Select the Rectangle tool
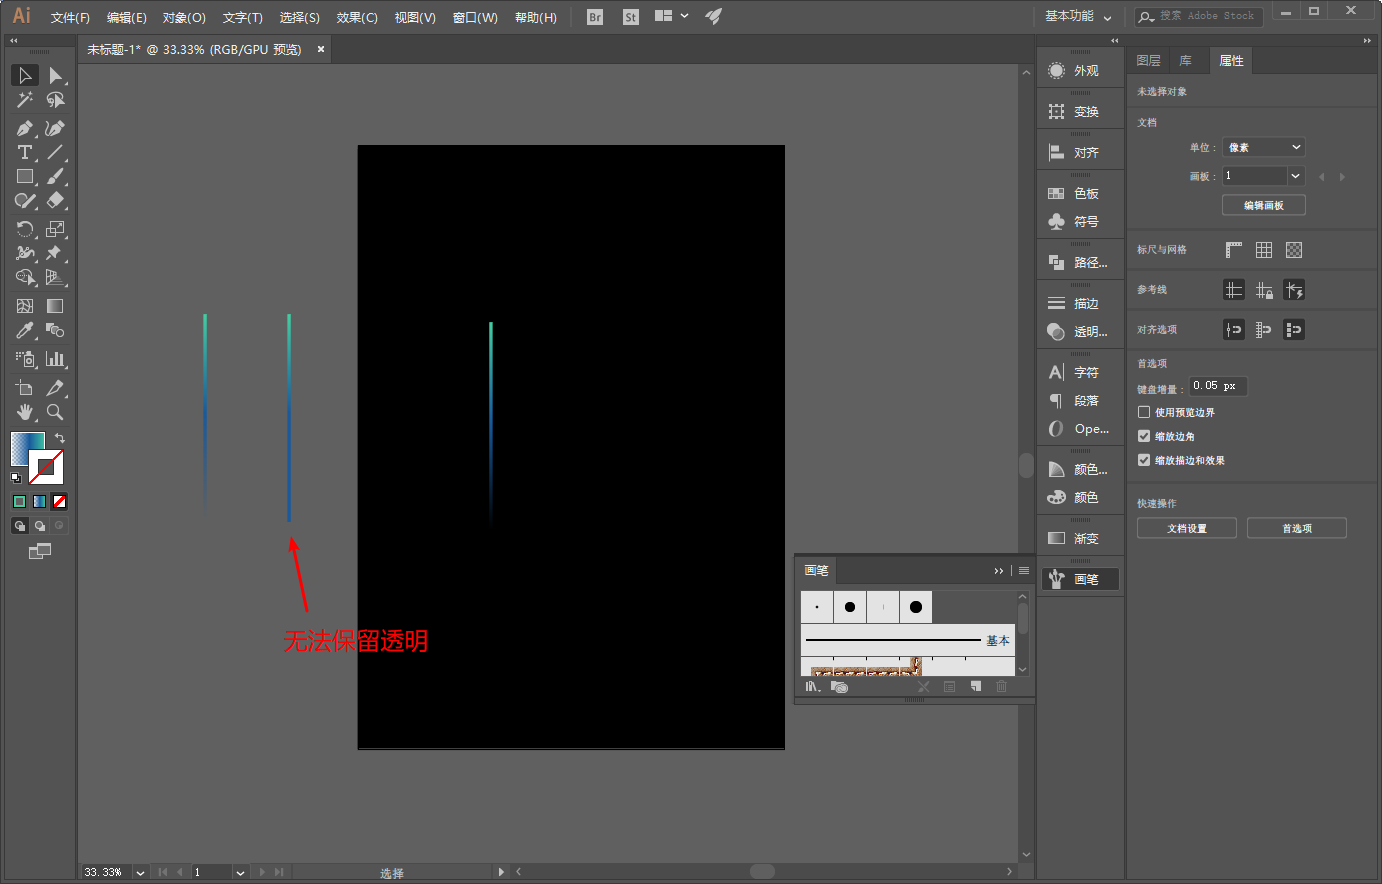The height and width of the screenshot is (884, 1382). tap(25, 176)
